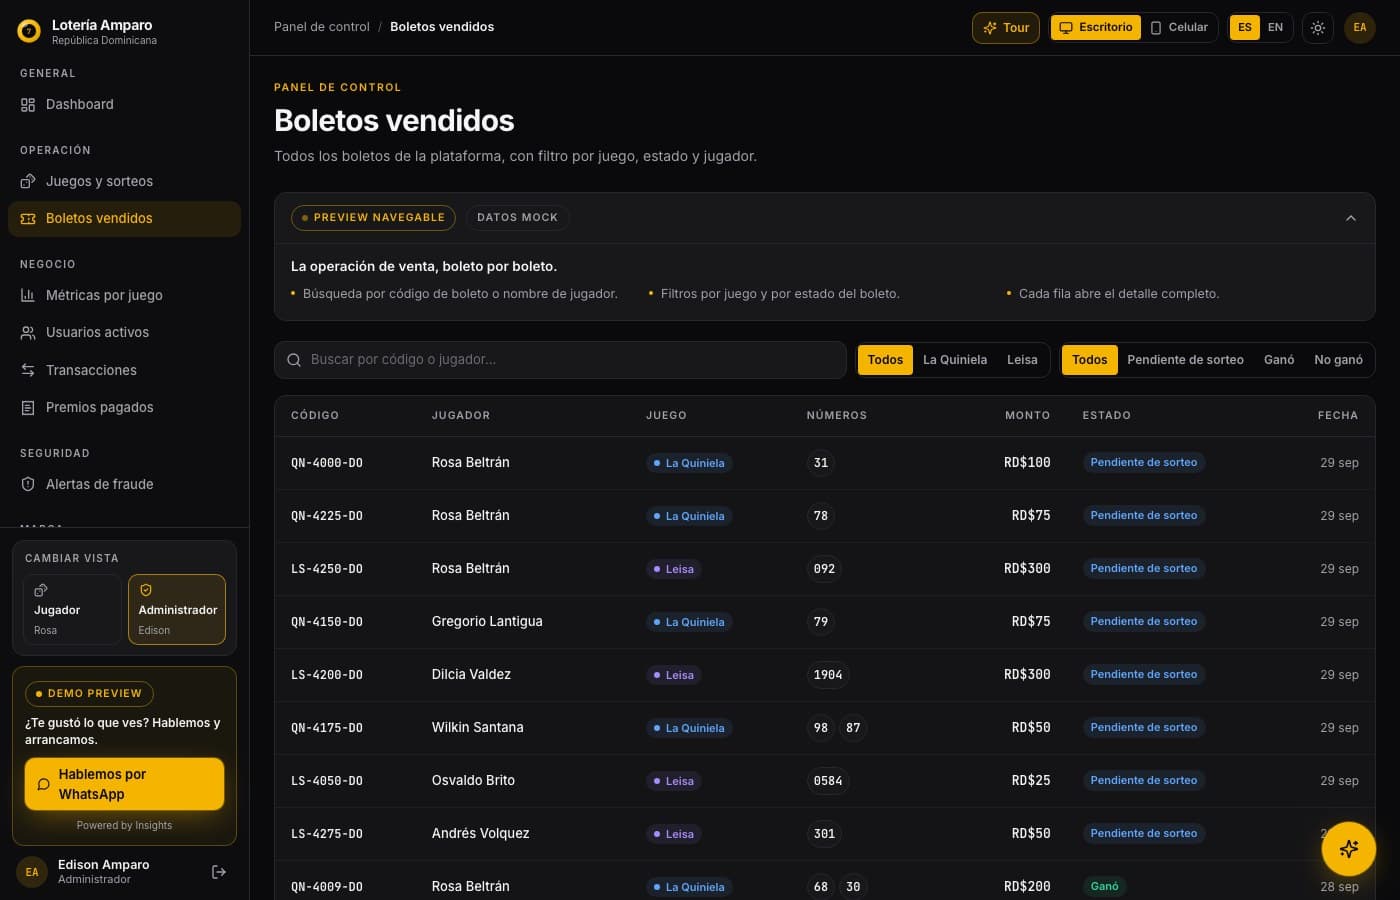Image resolution: width=1400 pixels, height=900 pixels.
Task: Click the Ganó status badge on QN-4009-DO
Action: (1104, 886)
